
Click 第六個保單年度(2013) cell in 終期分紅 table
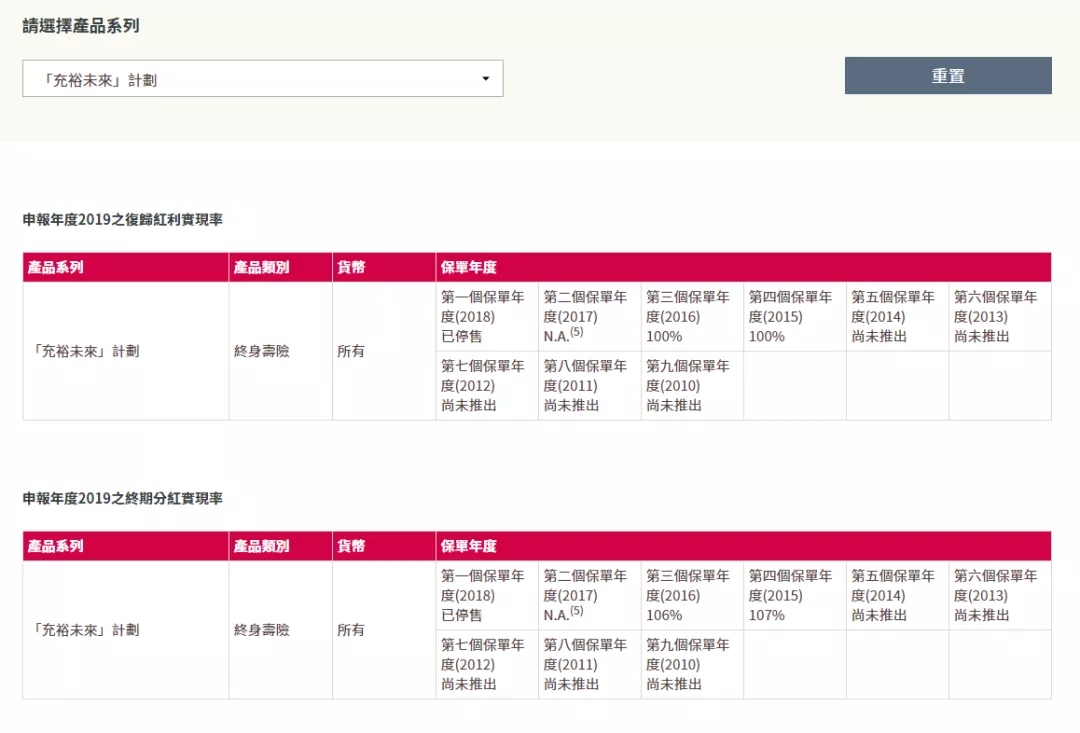(x=1000, y=596)
